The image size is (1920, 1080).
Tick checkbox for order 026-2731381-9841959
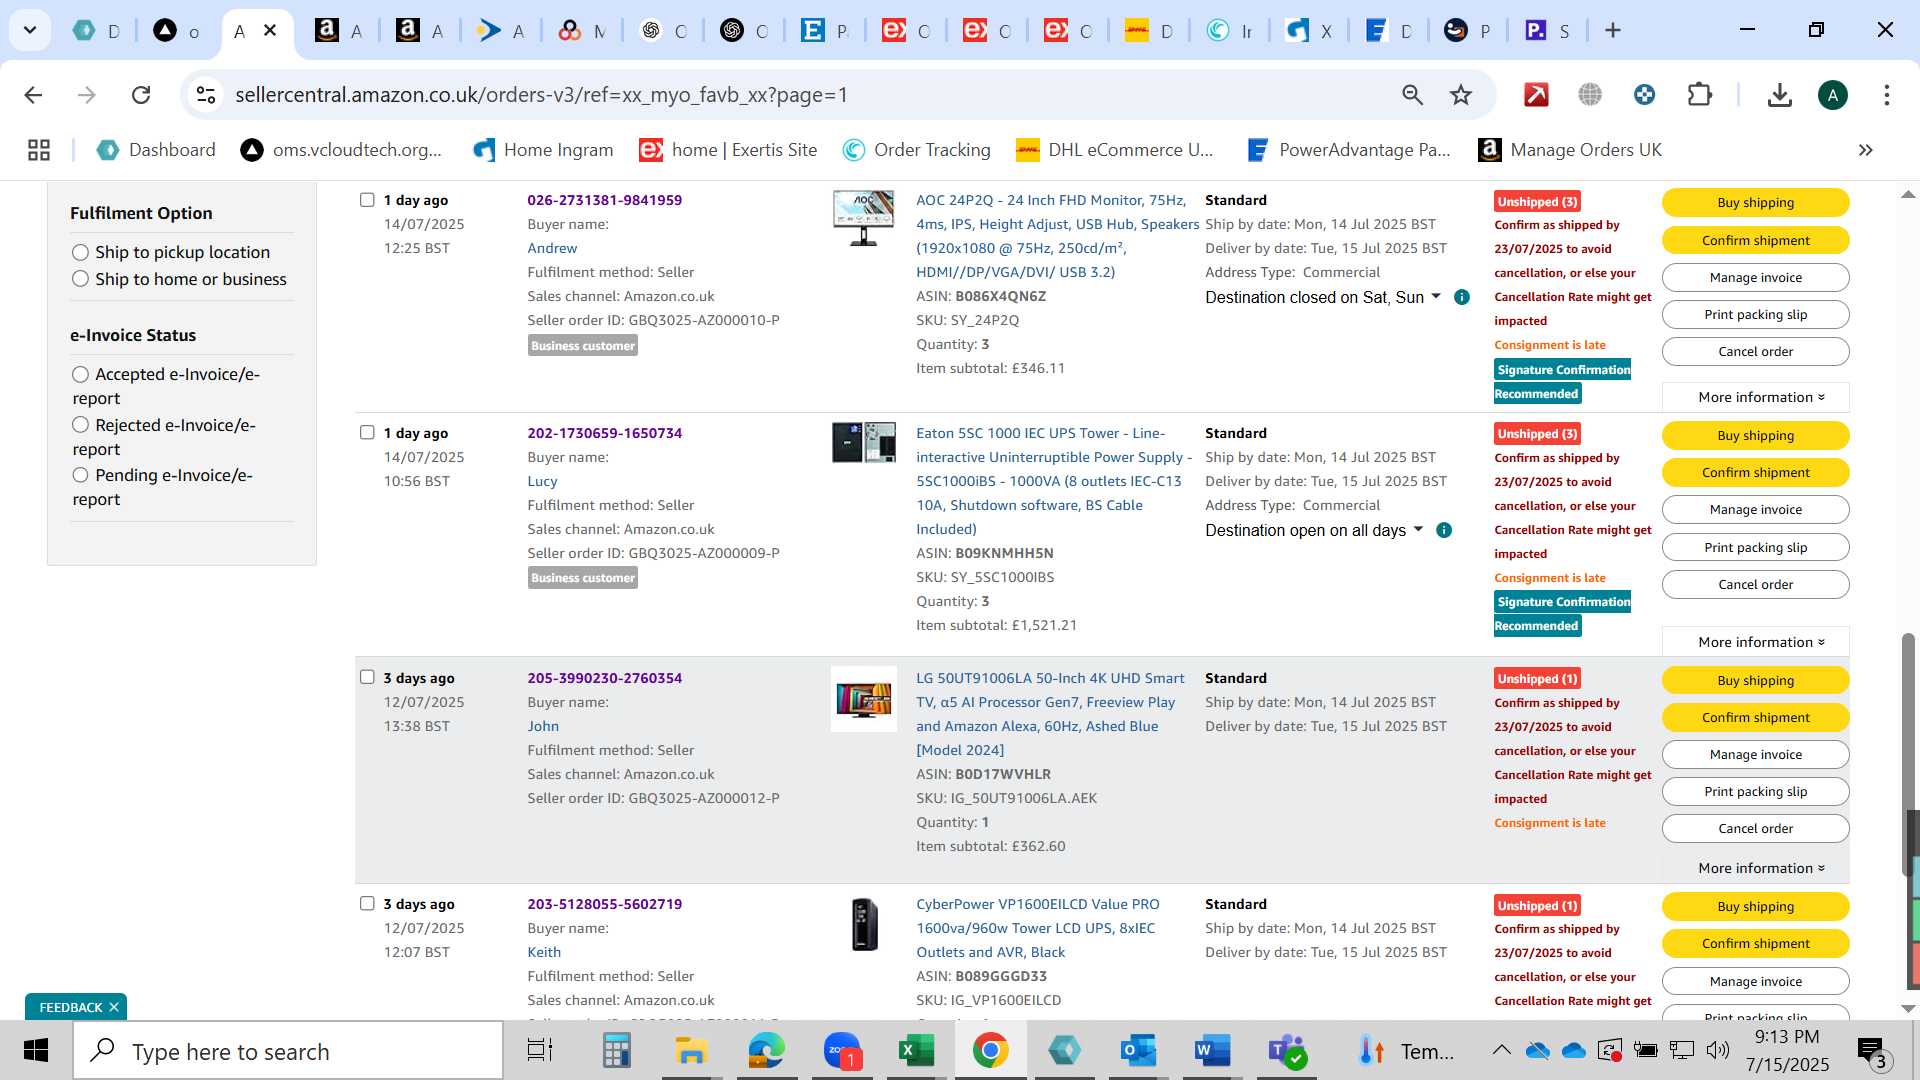click(x=367, y=200)
